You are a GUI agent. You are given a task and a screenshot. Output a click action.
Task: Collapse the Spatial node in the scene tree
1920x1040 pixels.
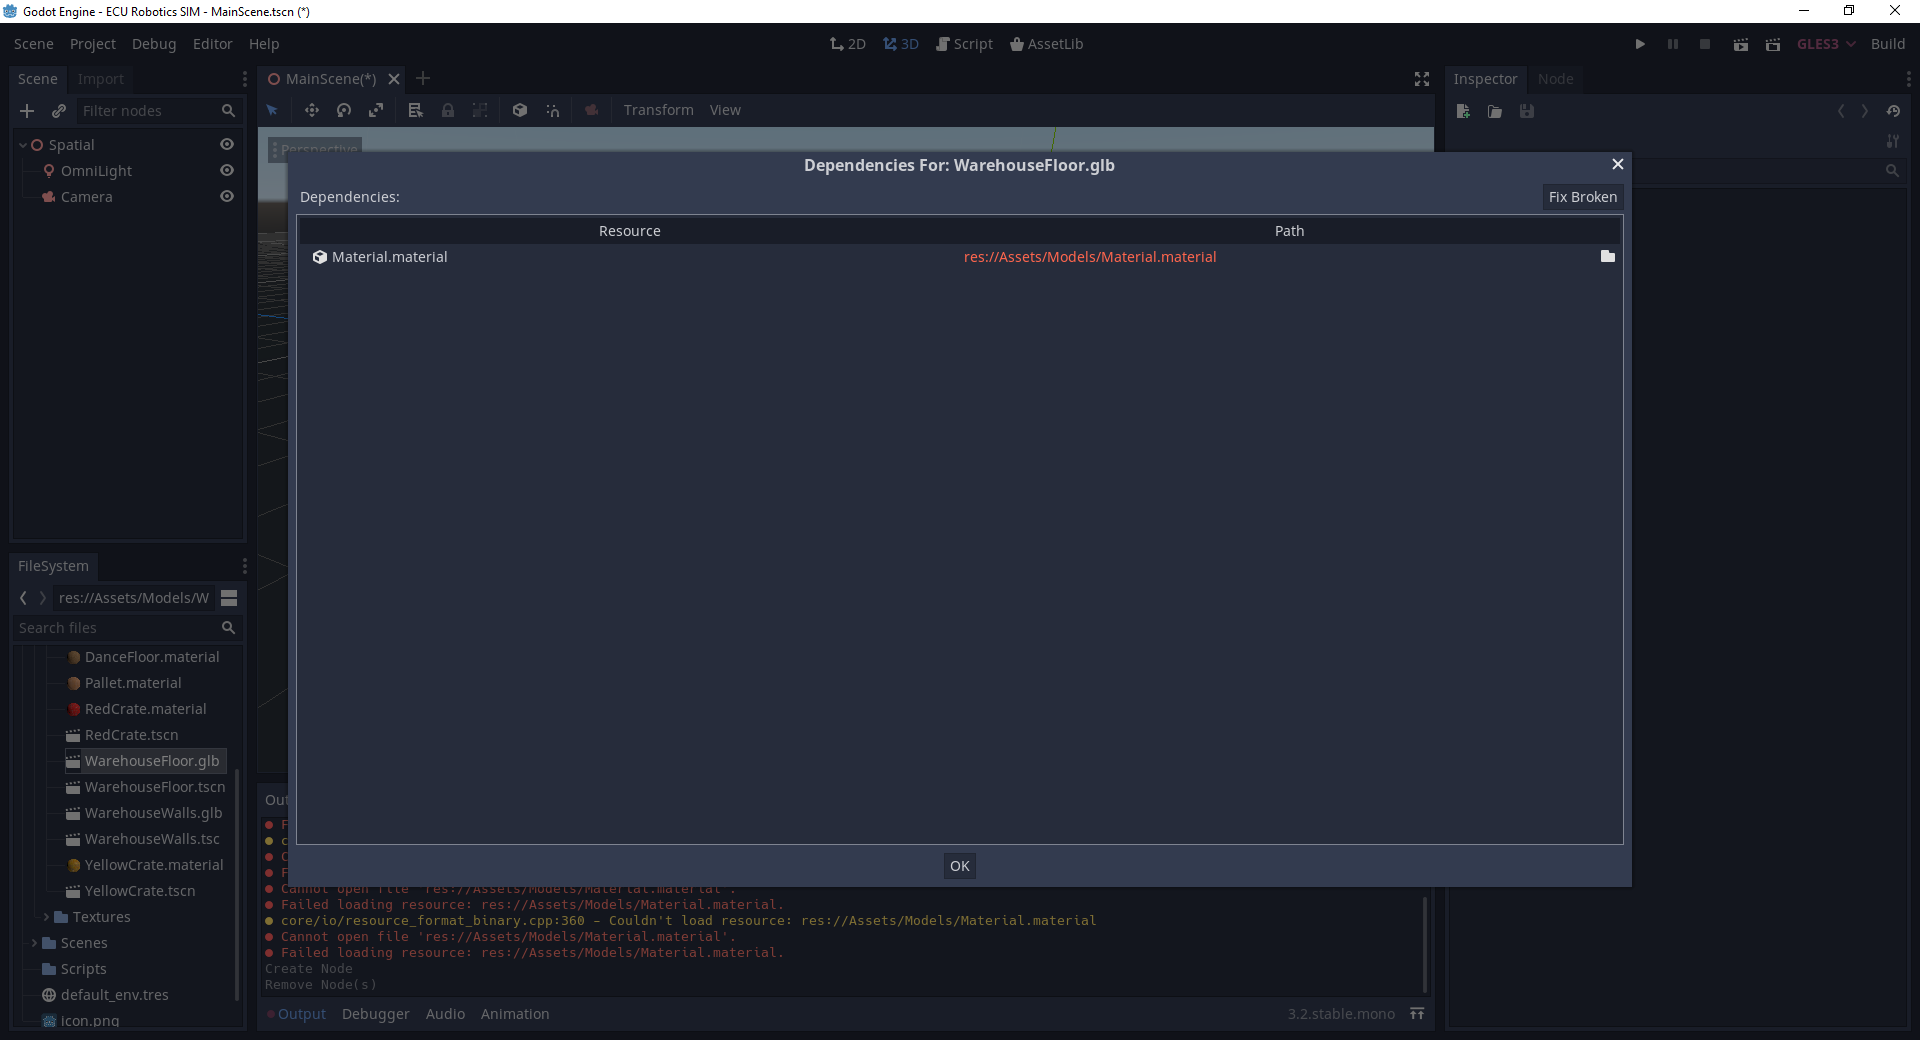pyautogui.click(x=22, y=144)
